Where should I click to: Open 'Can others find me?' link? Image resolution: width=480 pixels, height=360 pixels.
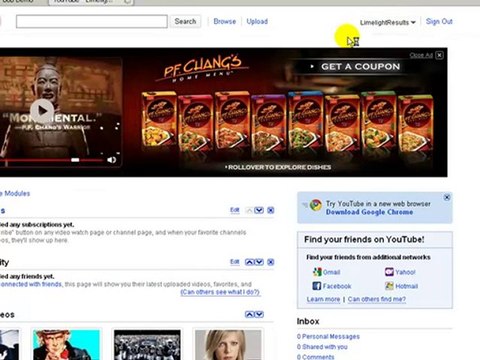point(377,299)
